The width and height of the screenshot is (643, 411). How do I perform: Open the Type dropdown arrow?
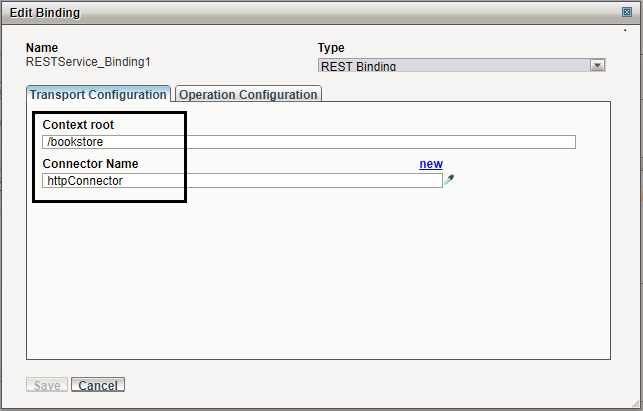[x=598, y=66]
